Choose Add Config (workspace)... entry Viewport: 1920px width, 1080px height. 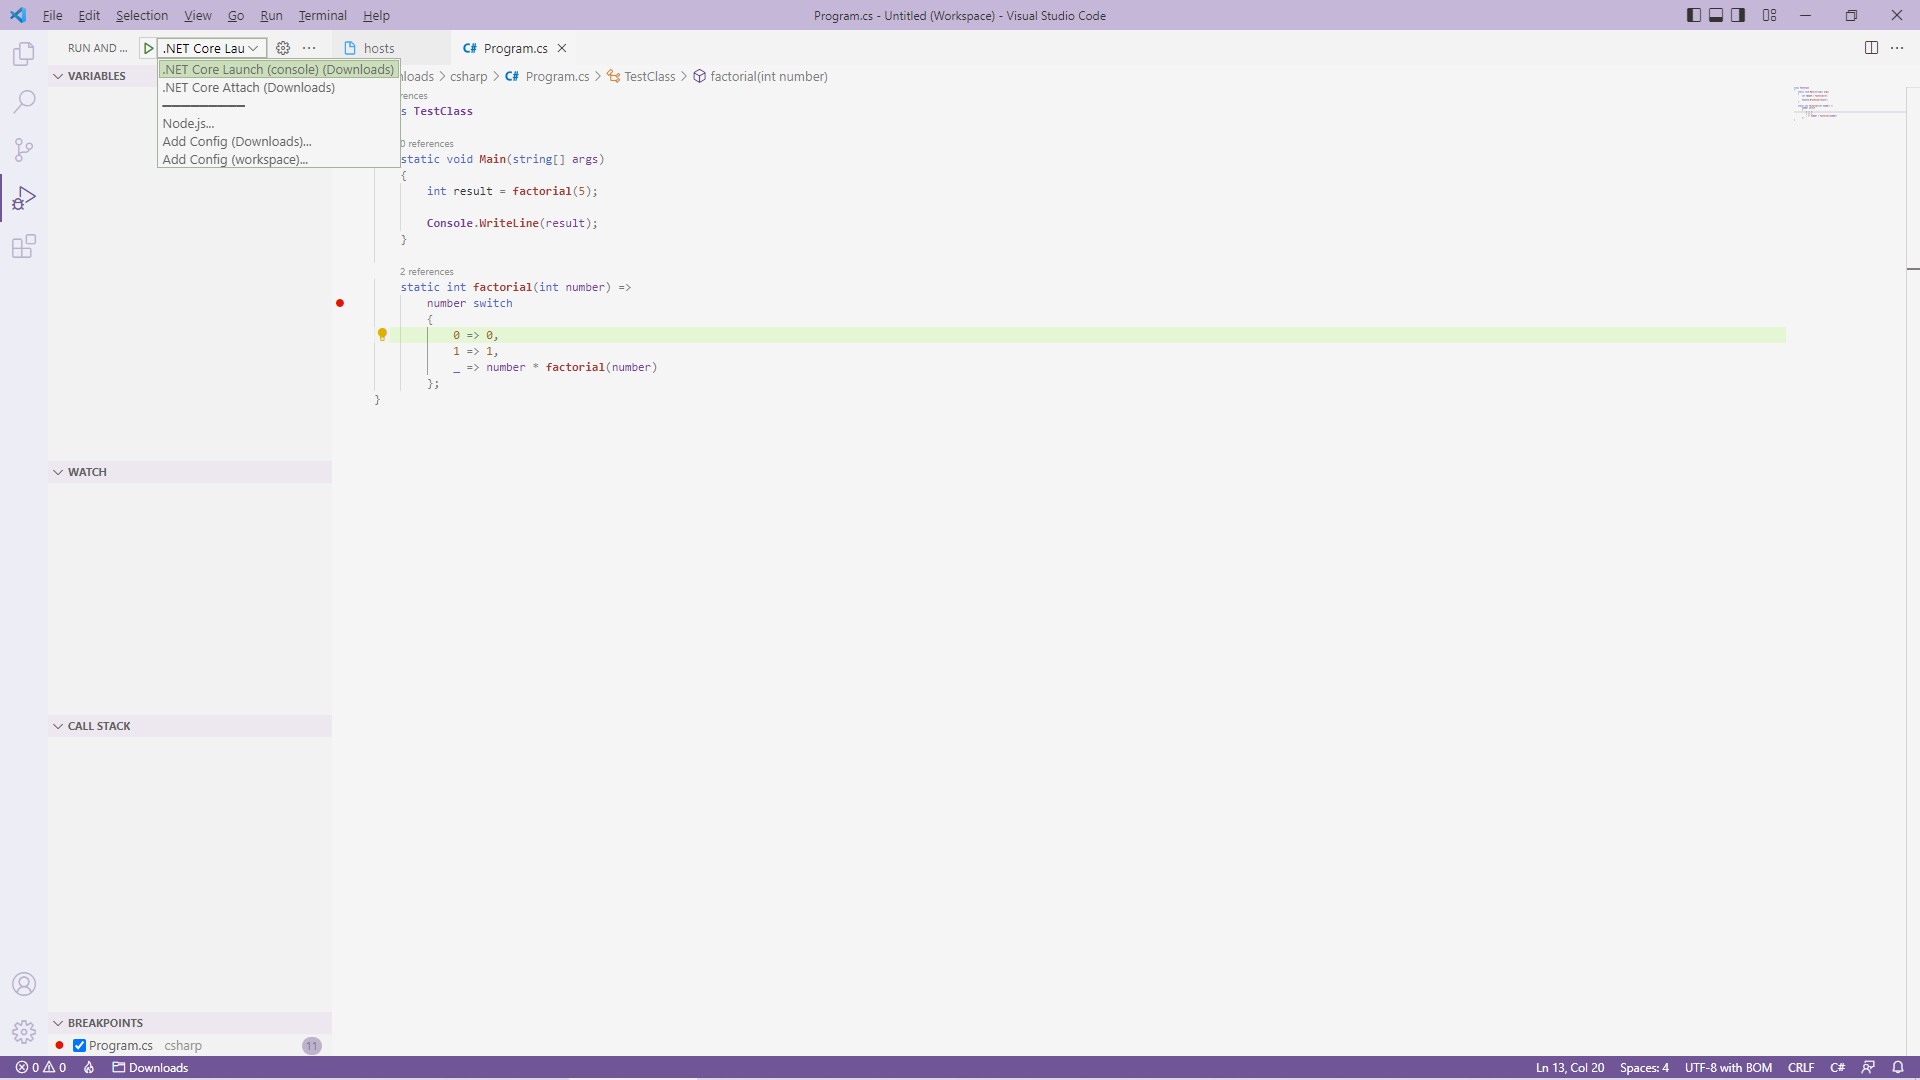[x=235, y=160]
